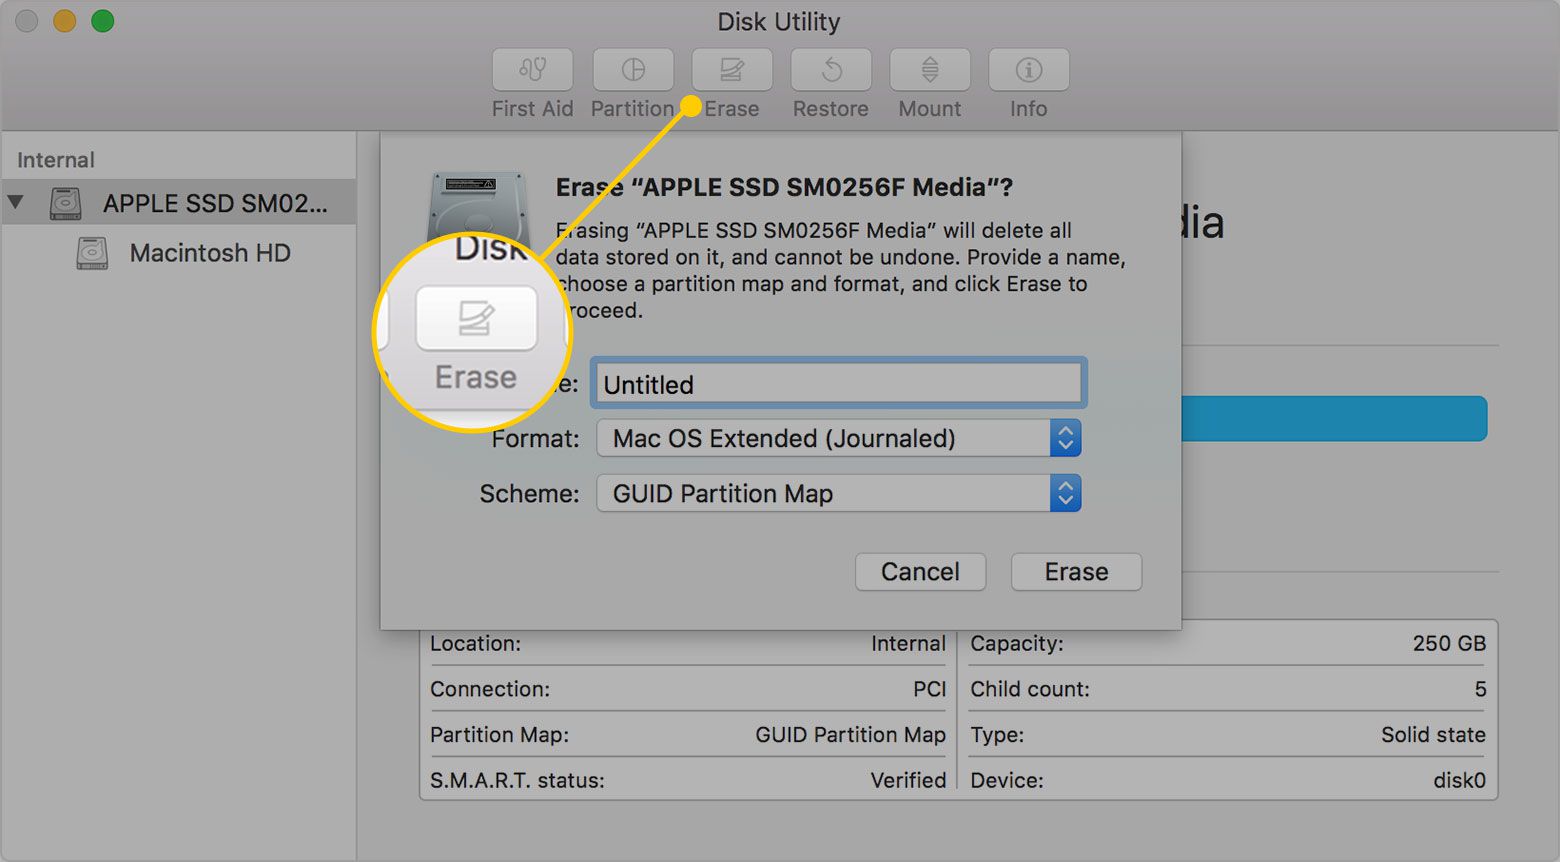
Task: Click the S.M.A.R.T. status Verified value
Action: (x=908, y=781)
